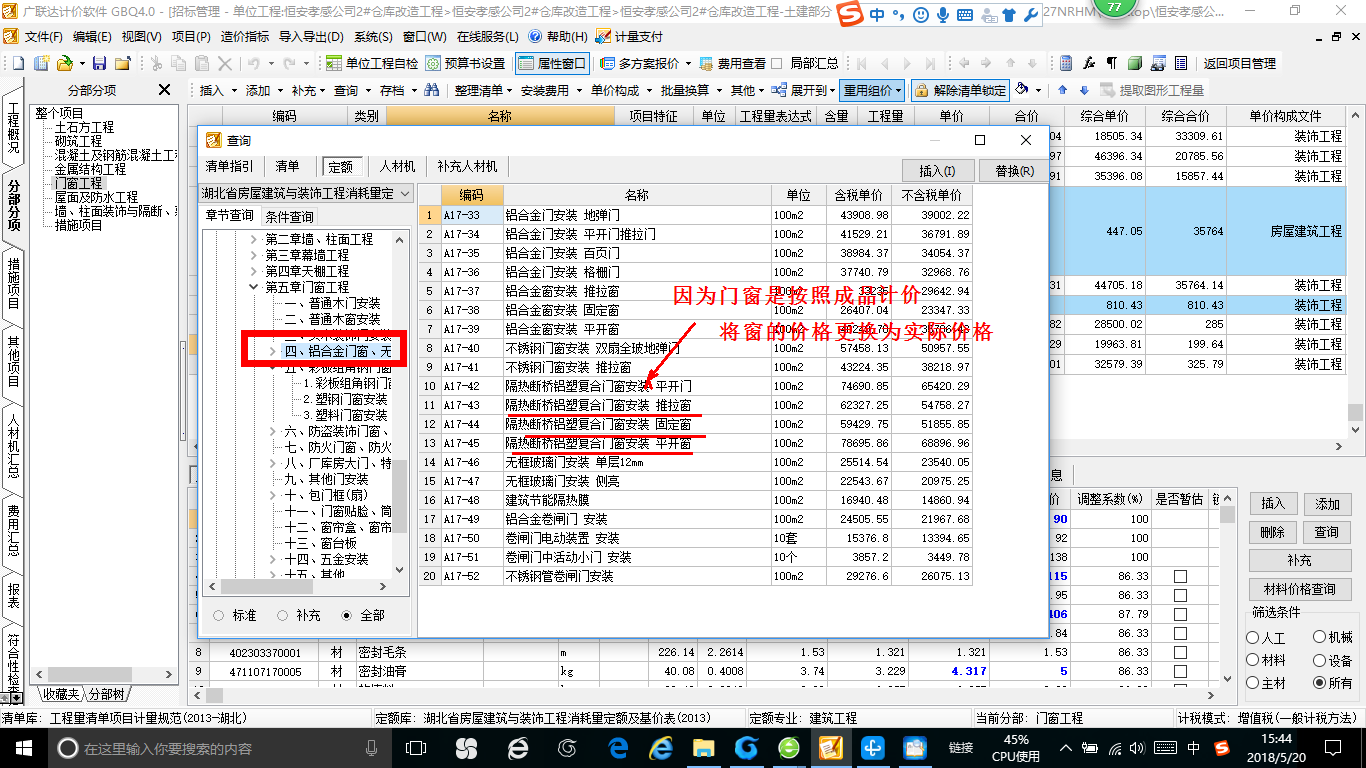This screenshot has width=1366, height=768.
Task: Click the fx formula icon
Action: click(1089, 63)
